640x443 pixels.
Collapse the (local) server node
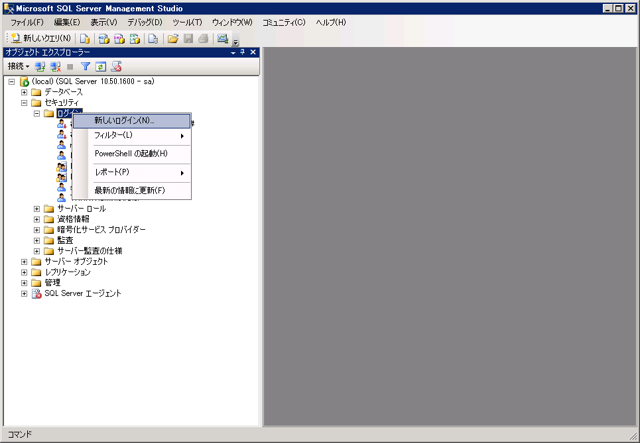click(11, 82)
